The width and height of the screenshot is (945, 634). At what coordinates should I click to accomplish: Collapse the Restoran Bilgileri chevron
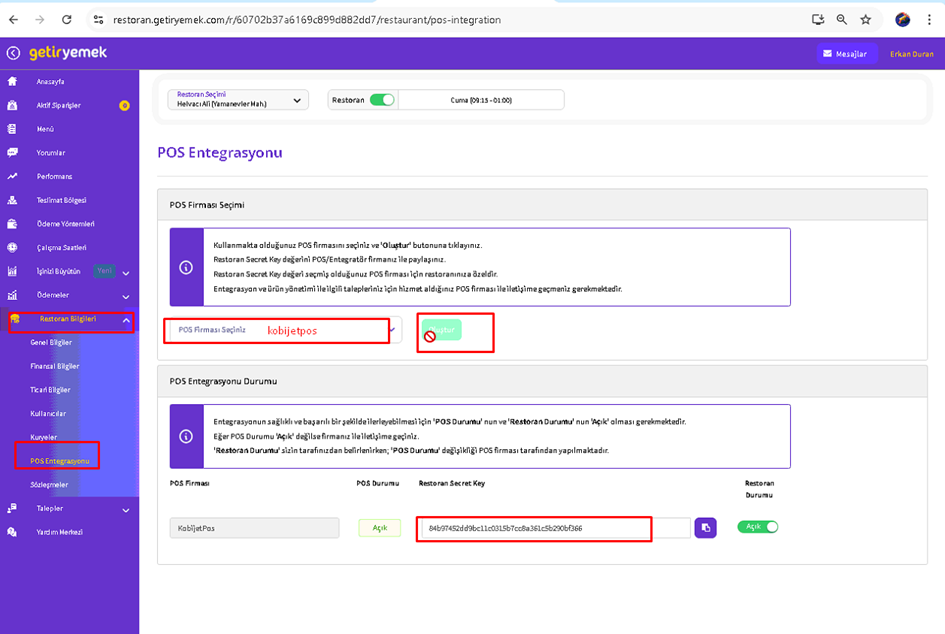pyautogui.click(x=126, y=320)
